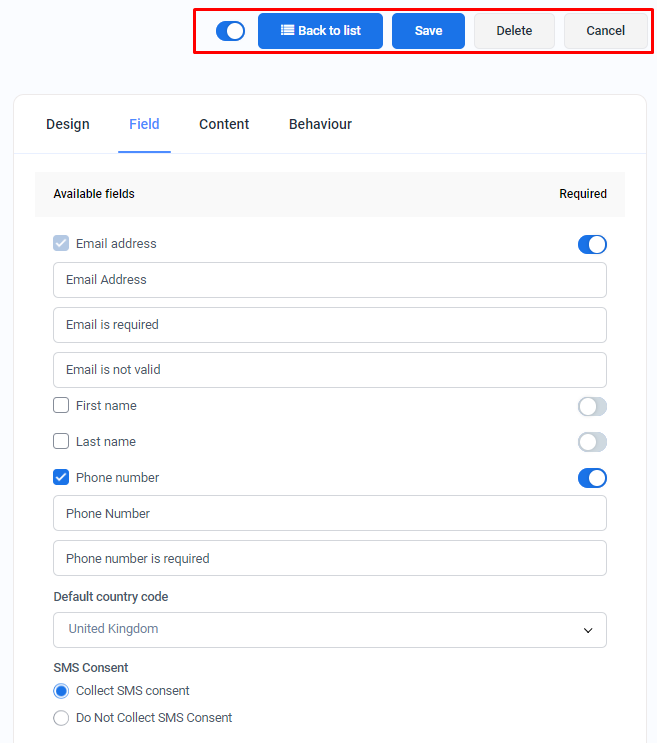Toggle Email address required switch
657x743 pixels.
592,245
